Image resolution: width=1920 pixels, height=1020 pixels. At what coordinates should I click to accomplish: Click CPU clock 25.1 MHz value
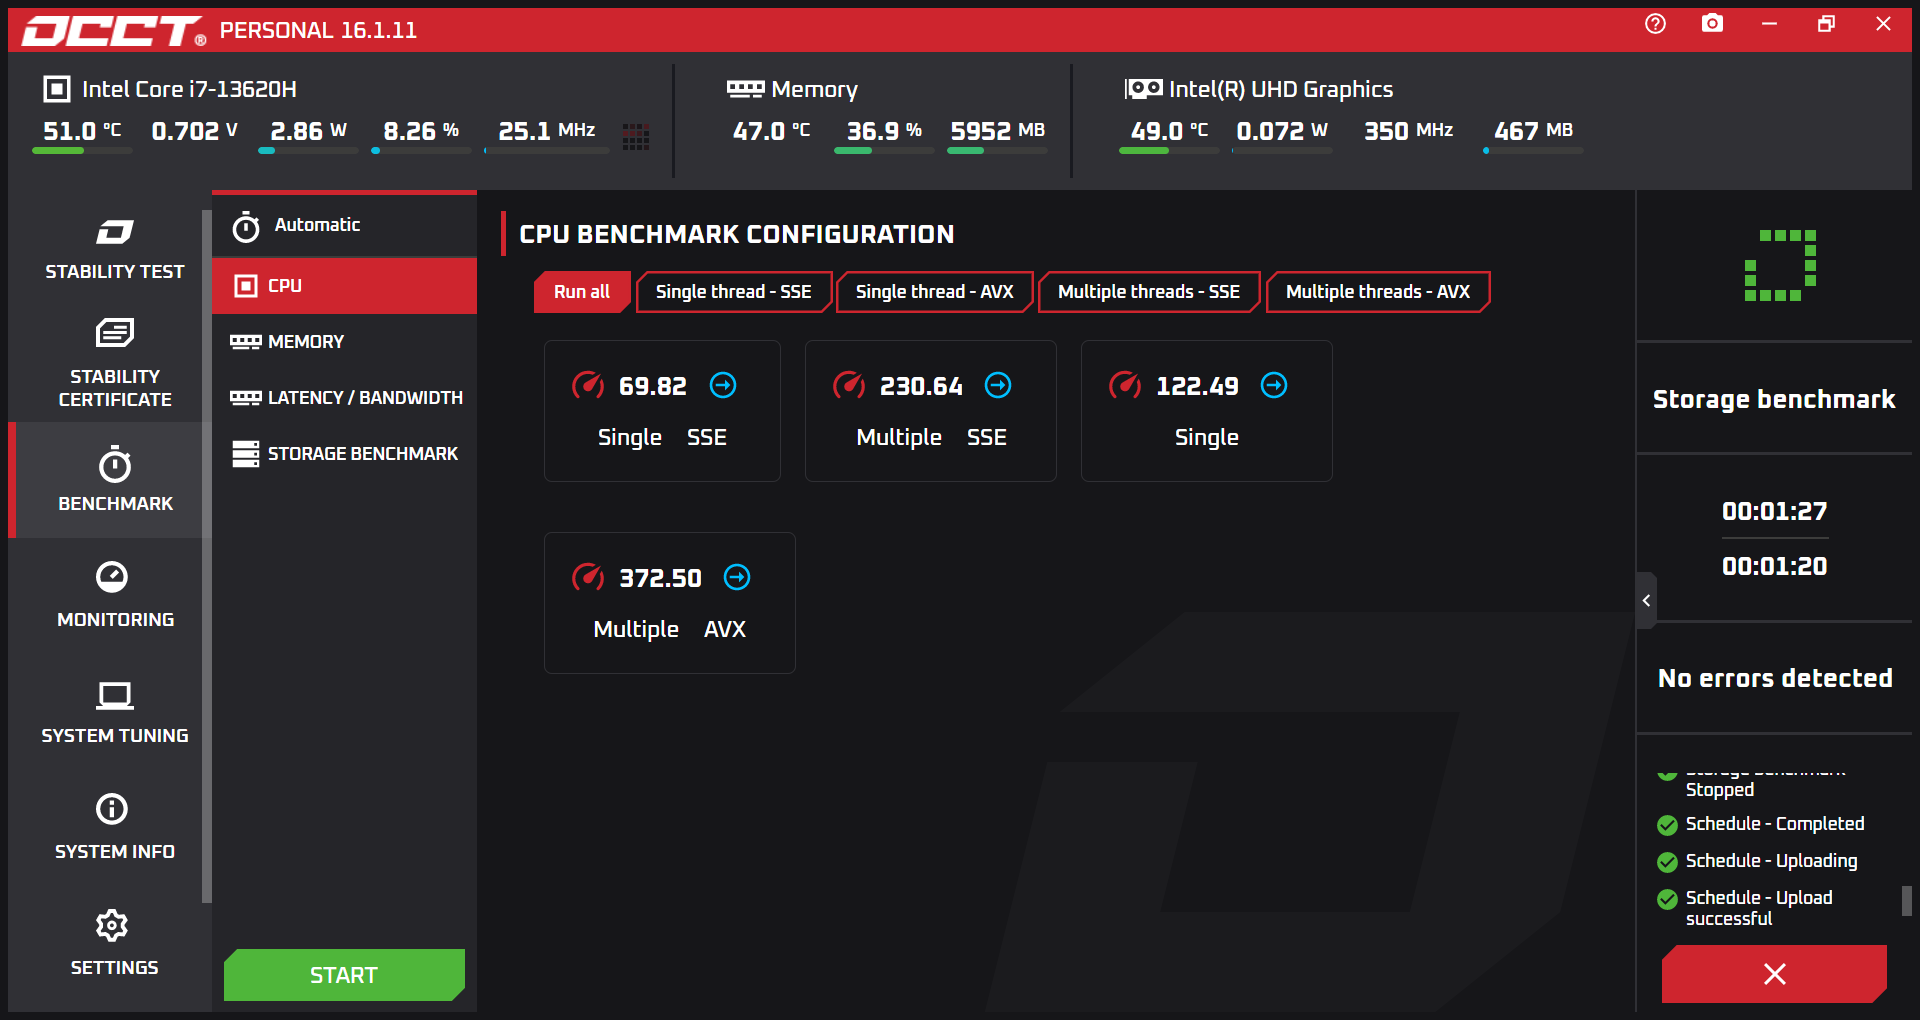pyautogui.click(x=547, y=131)
